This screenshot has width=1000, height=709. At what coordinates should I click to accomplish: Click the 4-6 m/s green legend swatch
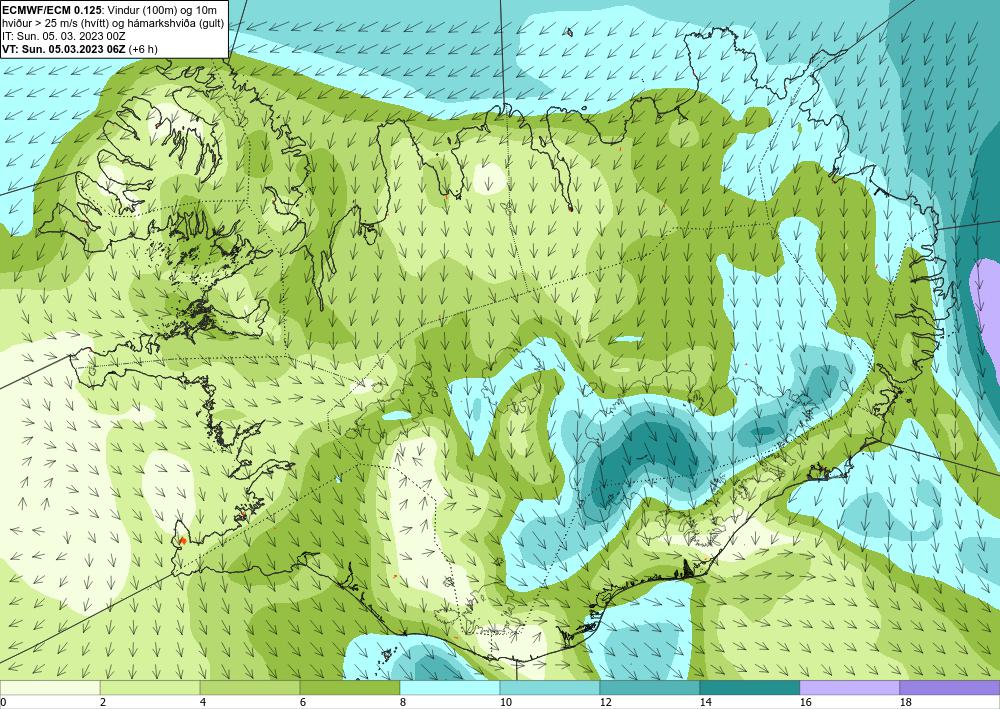point(250,687)
